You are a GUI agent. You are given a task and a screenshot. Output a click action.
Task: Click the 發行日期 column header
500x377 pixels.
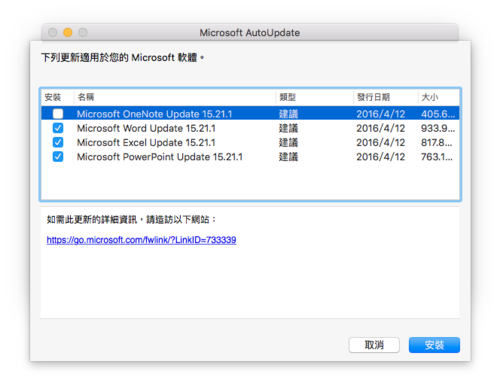click(x=386, y=97)
